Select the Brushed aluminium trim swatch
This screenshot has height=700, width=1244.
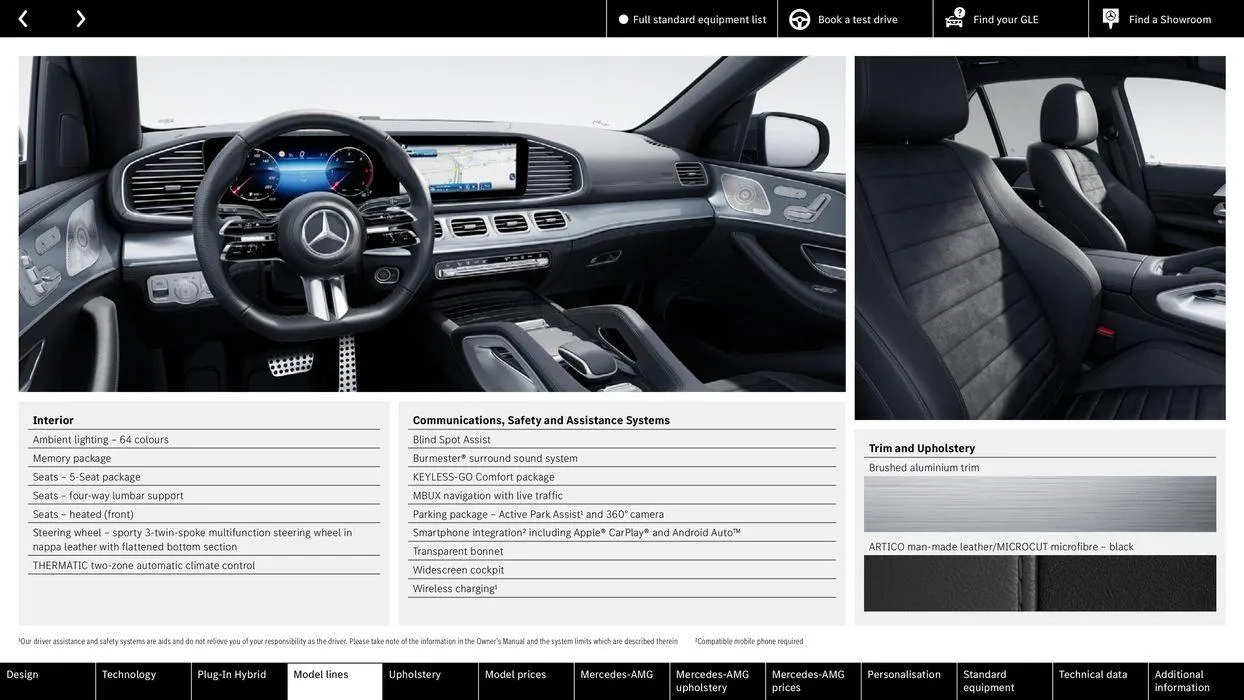1040,504
